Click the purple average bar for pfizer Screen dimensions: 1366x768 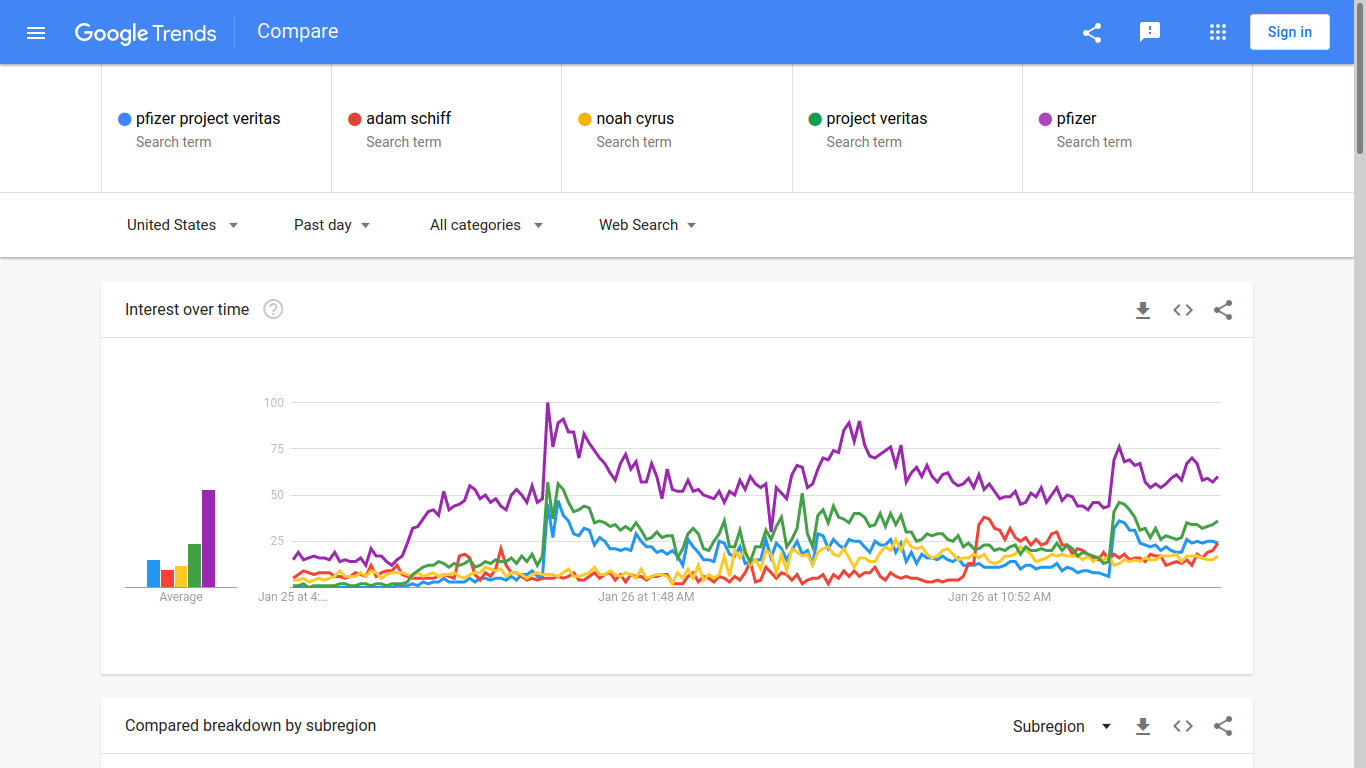[208, 538]
